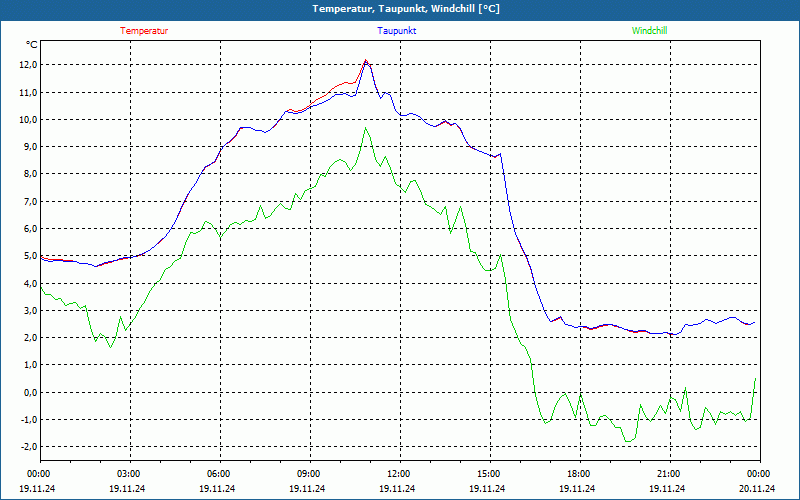
Task: Click the blue Taupunkt legend label
Action: pos(396,31)
